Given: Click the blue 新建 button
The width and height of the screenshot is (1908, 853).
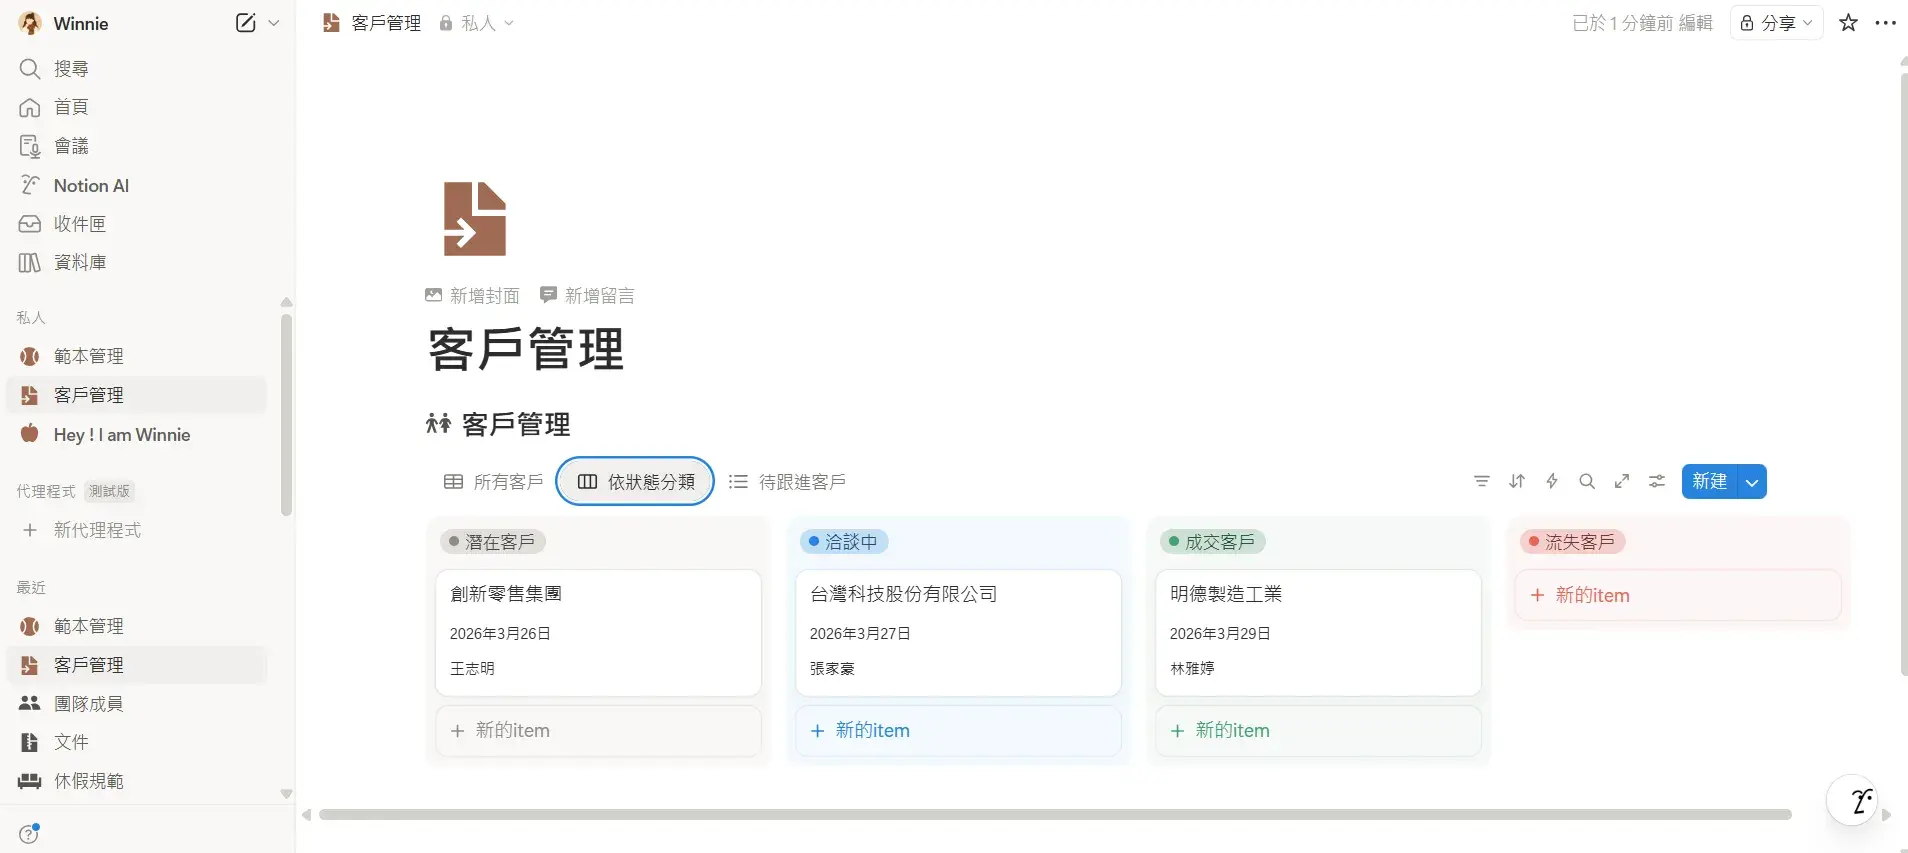Looking at the screenshot, I should tap(1710, 481).
